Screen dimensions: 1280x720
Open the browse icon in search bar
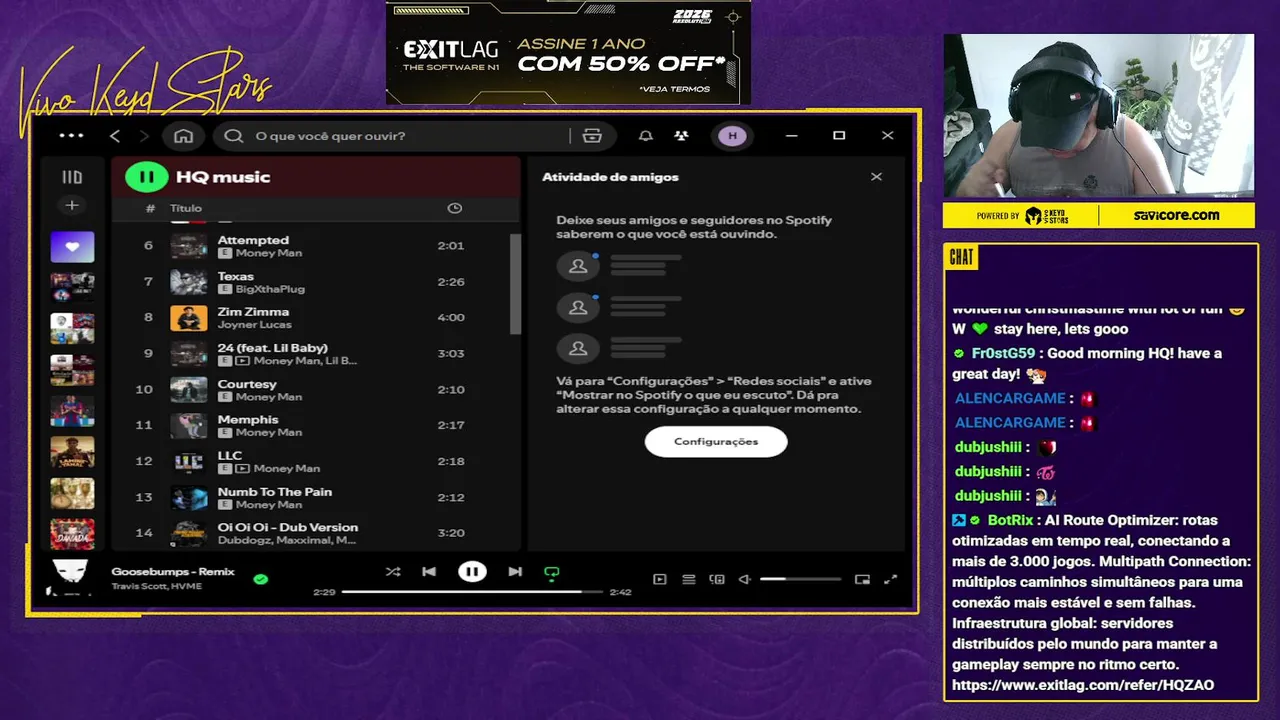pos(592,136)
